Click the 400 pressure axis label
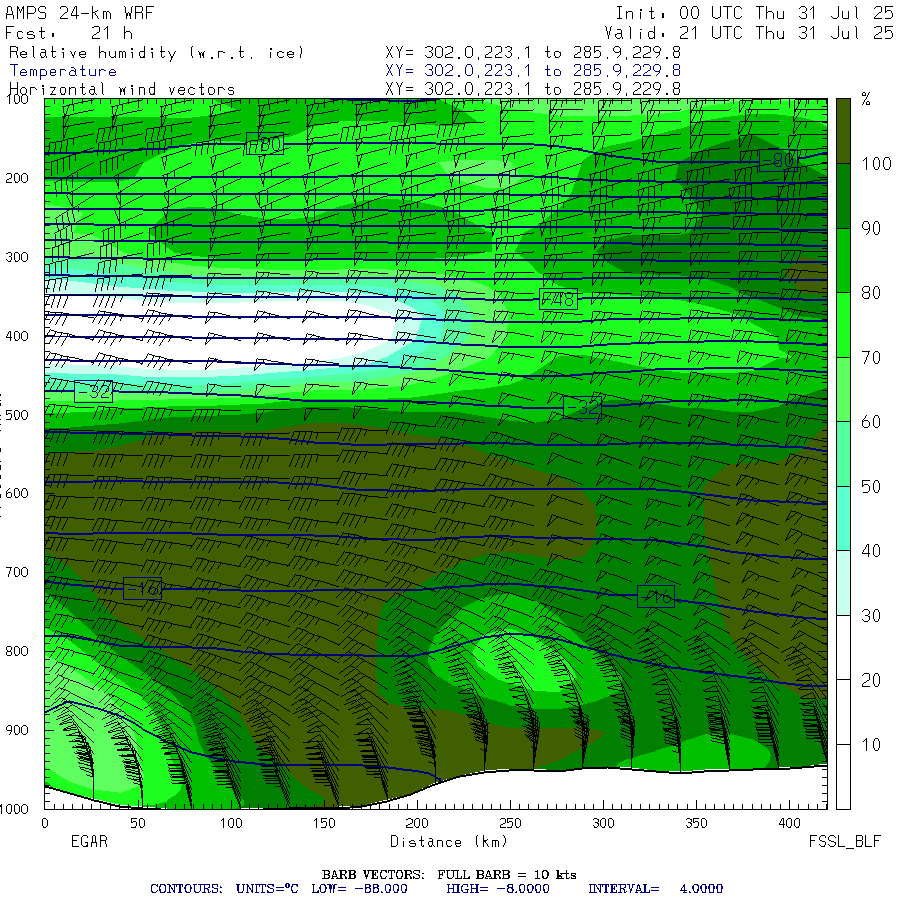This screenshot has width=900, height=900. click(17, 336)
